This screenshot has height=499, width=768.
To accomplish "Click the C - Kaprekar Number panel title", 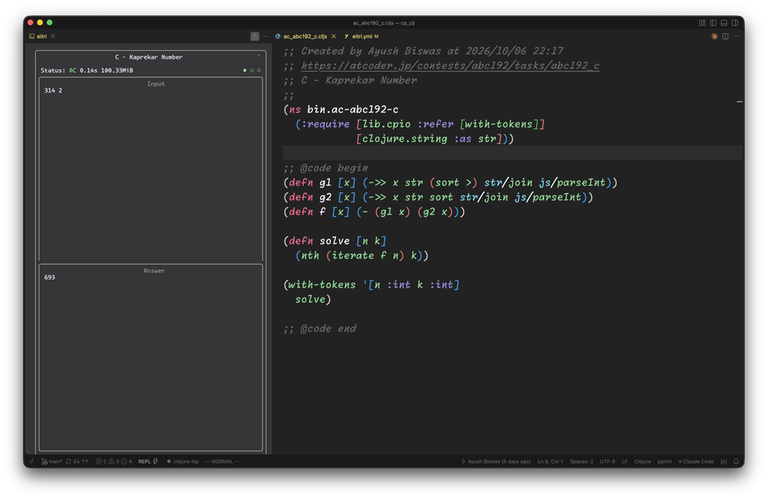I will click(148, 57).
